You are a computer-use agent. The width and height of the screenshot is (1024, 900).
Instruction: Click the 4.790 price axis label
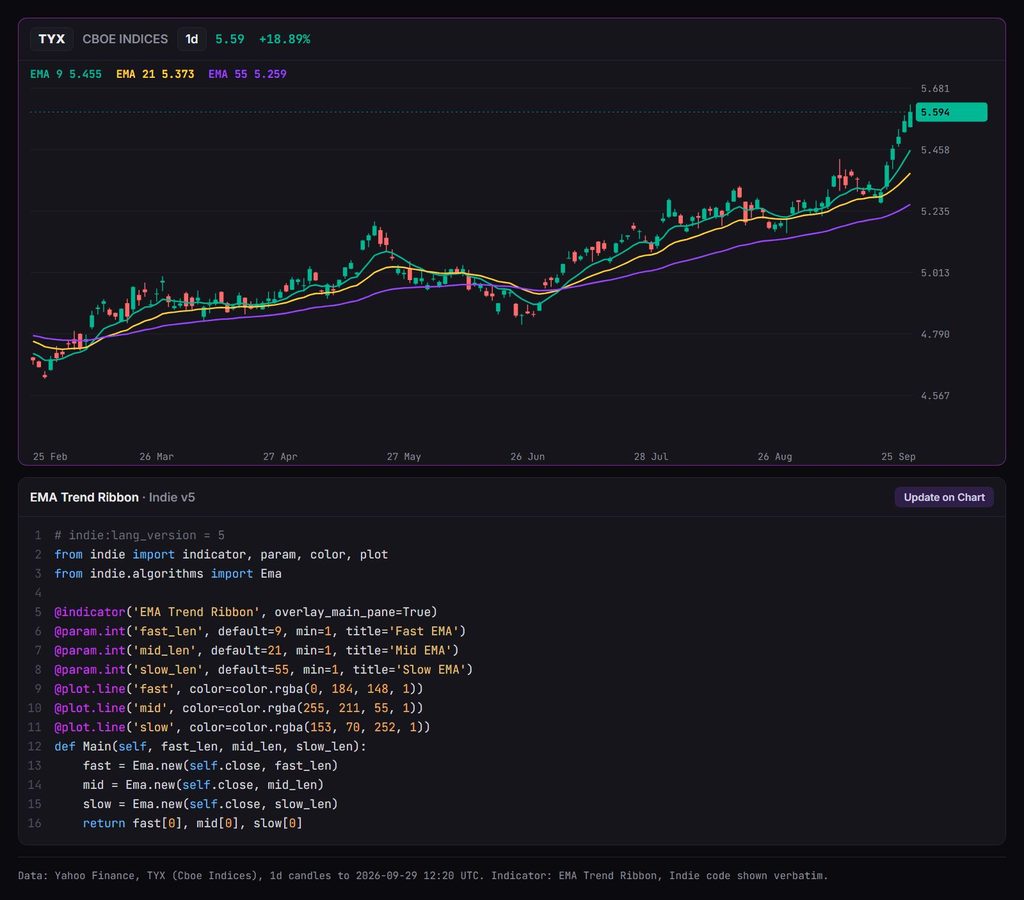(x=935, y=334)
